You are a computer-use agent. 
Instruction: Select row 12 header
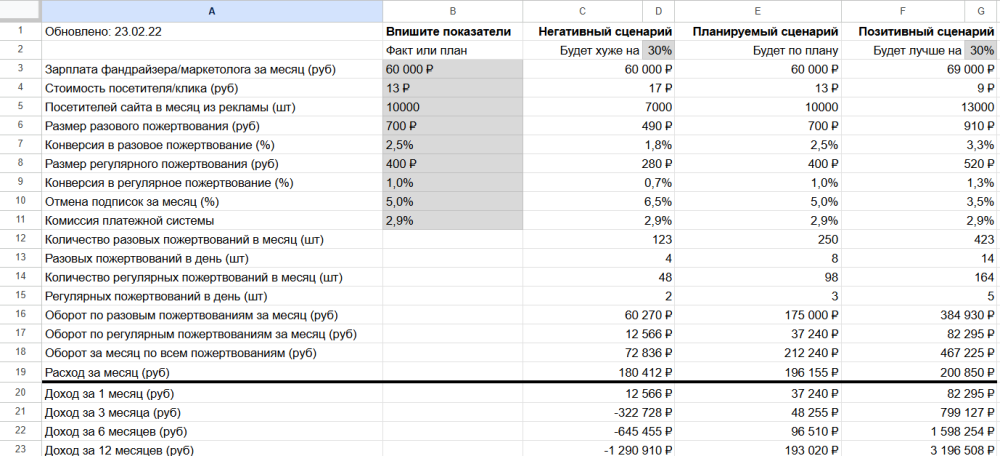[x=20, y=240]
